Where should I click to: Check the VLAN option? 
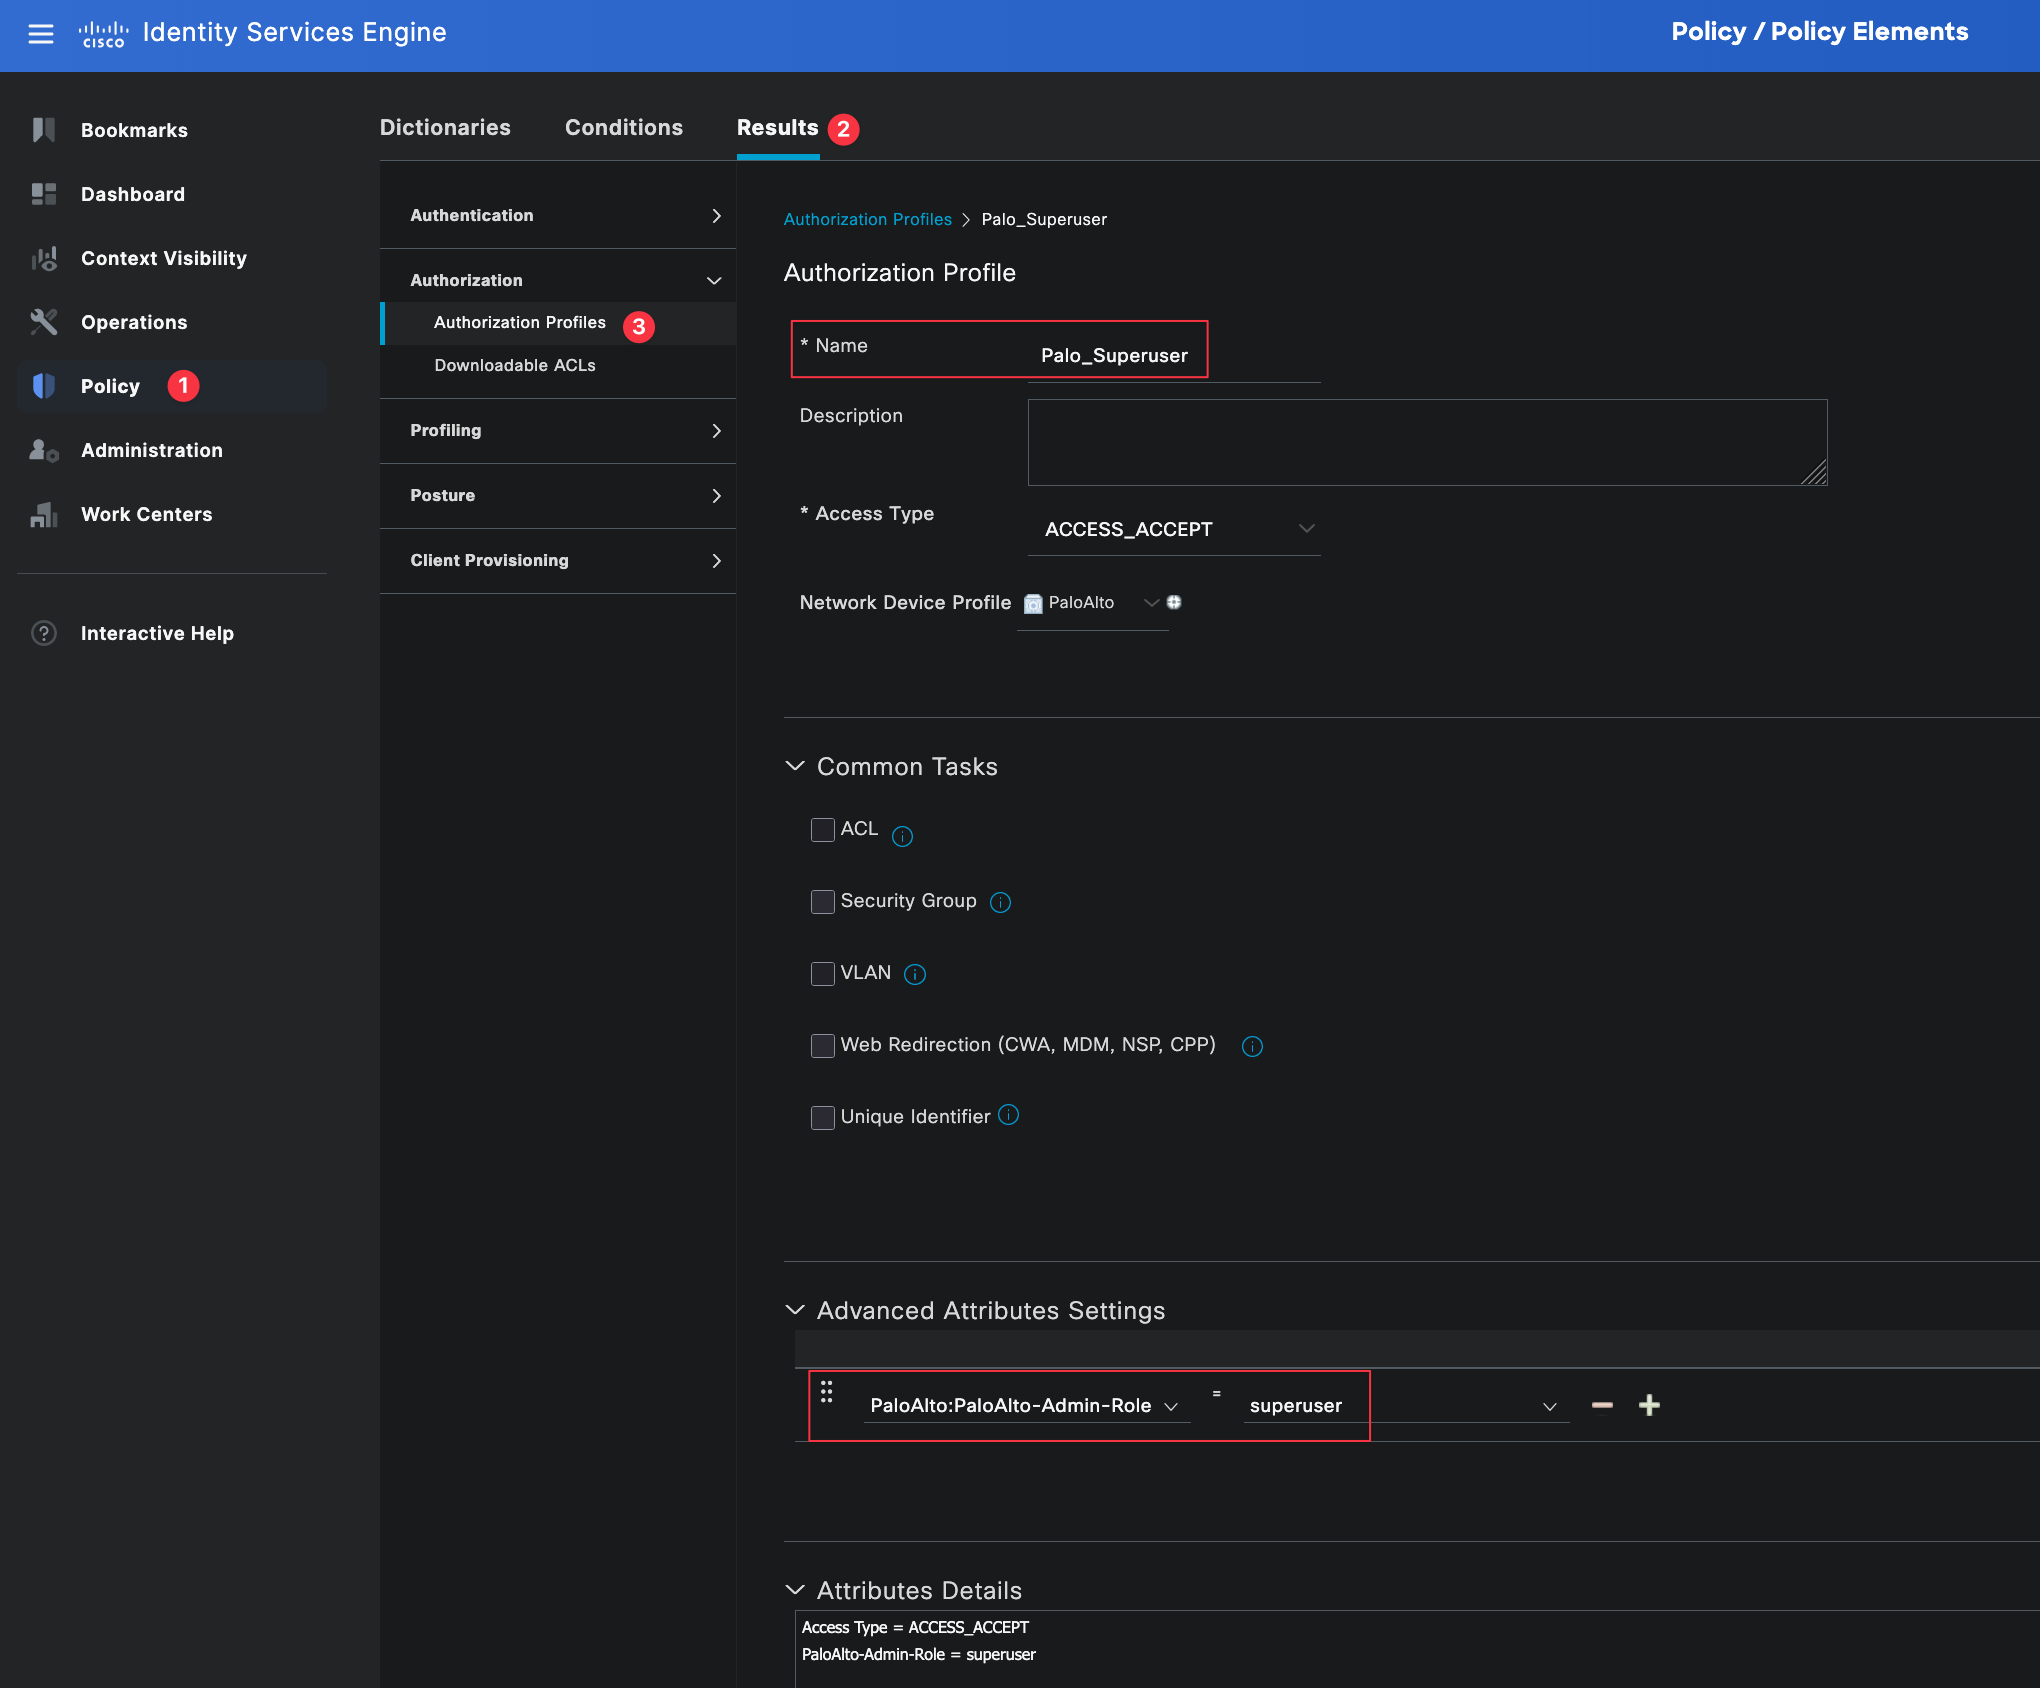tap(822, 974)
